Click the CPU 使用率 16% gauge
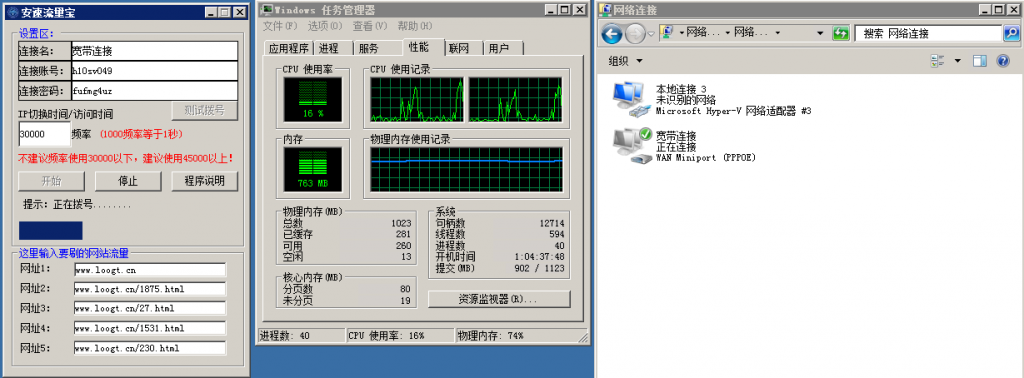Viewport: 1024px width, 378px height. (313, 99)
